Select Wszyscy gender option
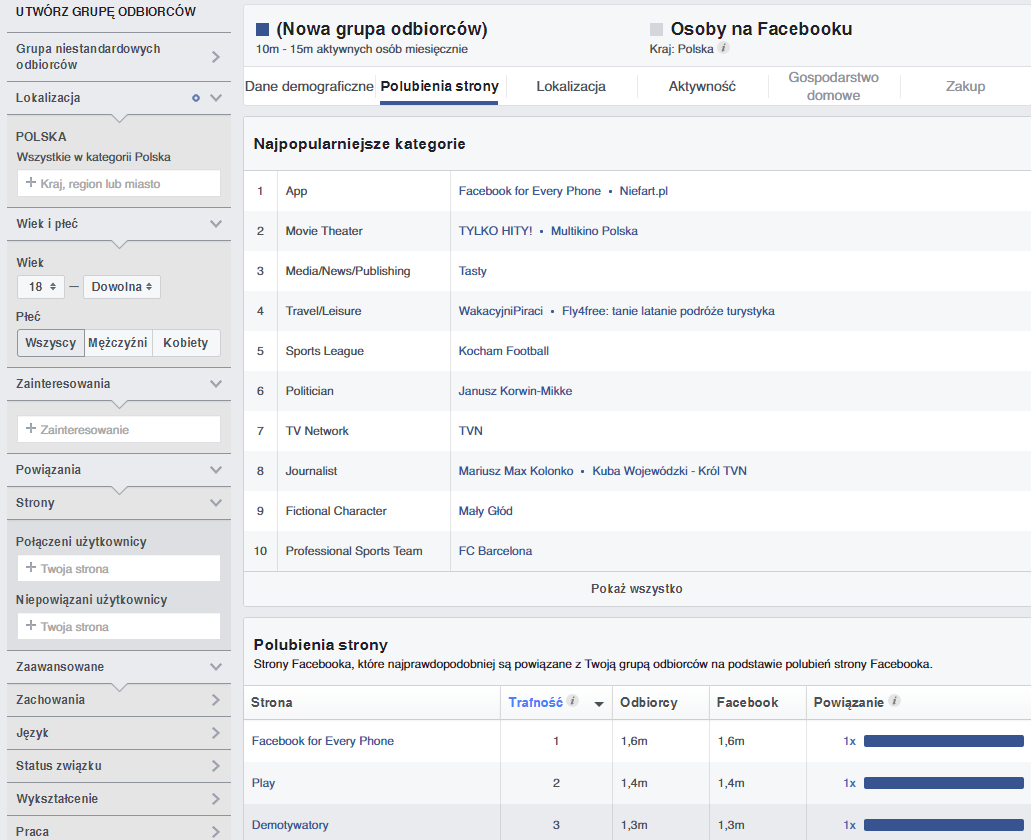 point(51,343)
